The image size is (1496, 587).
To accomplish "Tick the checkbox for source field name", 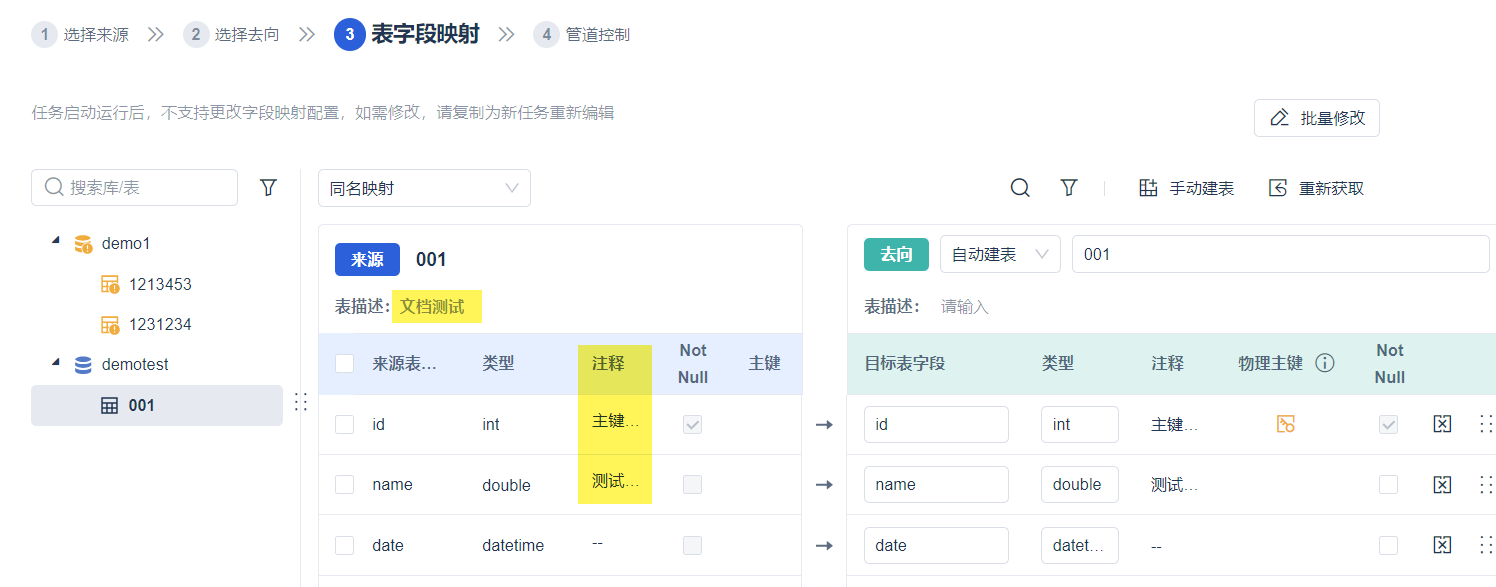I will pyautogui.click(x=345, y=485).
